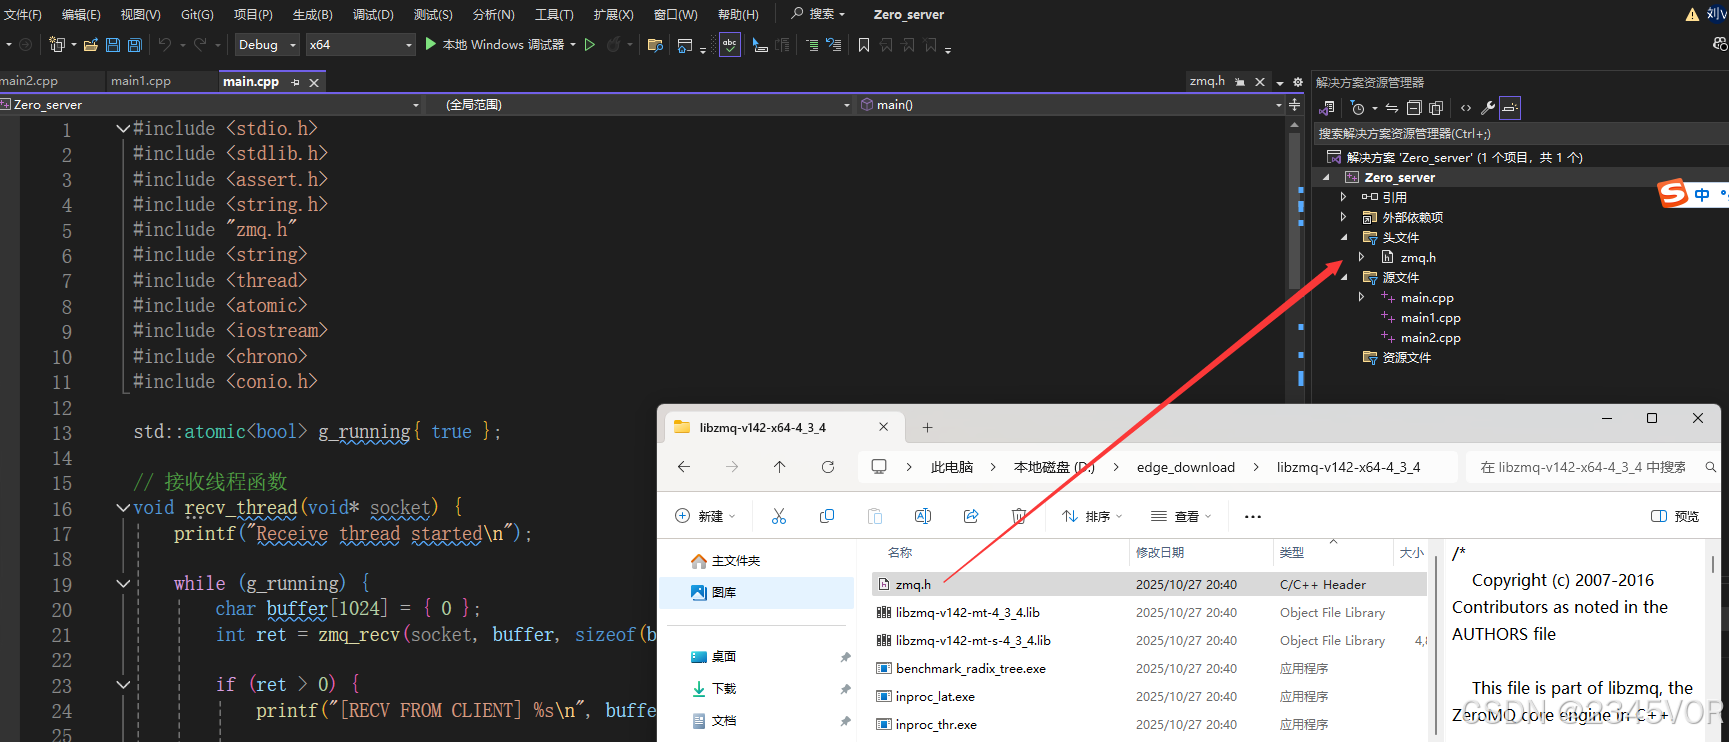The image size is (1729, 742).
Task: Click the 本地 Windows 调试器 button
Action: [501, 45]
